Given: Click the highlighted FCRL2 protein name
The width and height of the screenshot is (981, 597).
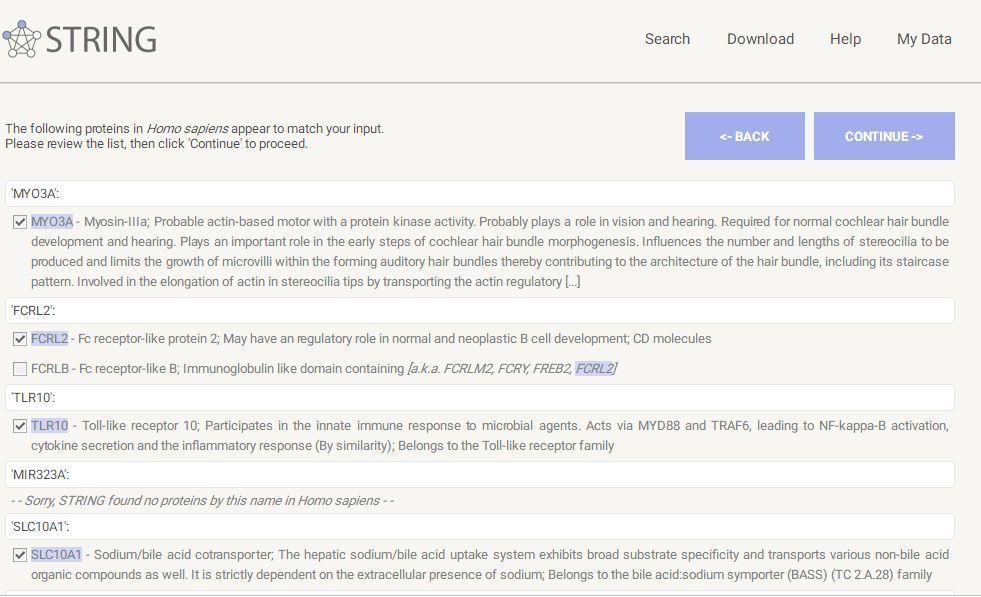Looking at the screenshot, I should click(49, 339).
